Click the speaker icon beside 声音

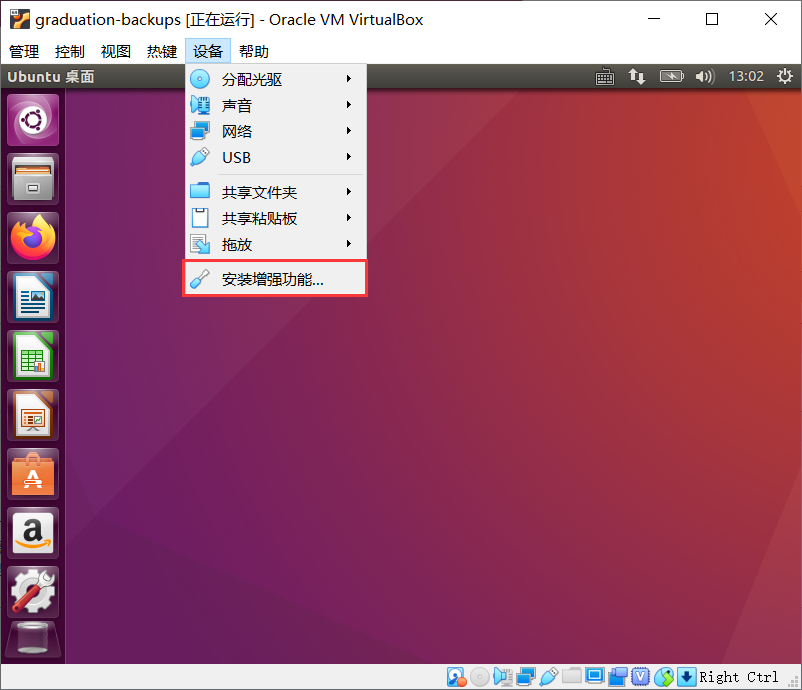[200, 105]
